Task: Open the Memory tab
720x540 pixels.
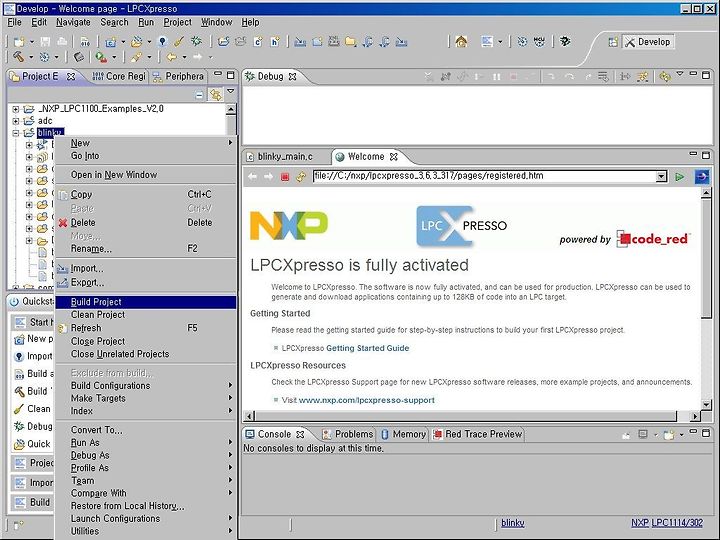Action: (x=404, y=434)
